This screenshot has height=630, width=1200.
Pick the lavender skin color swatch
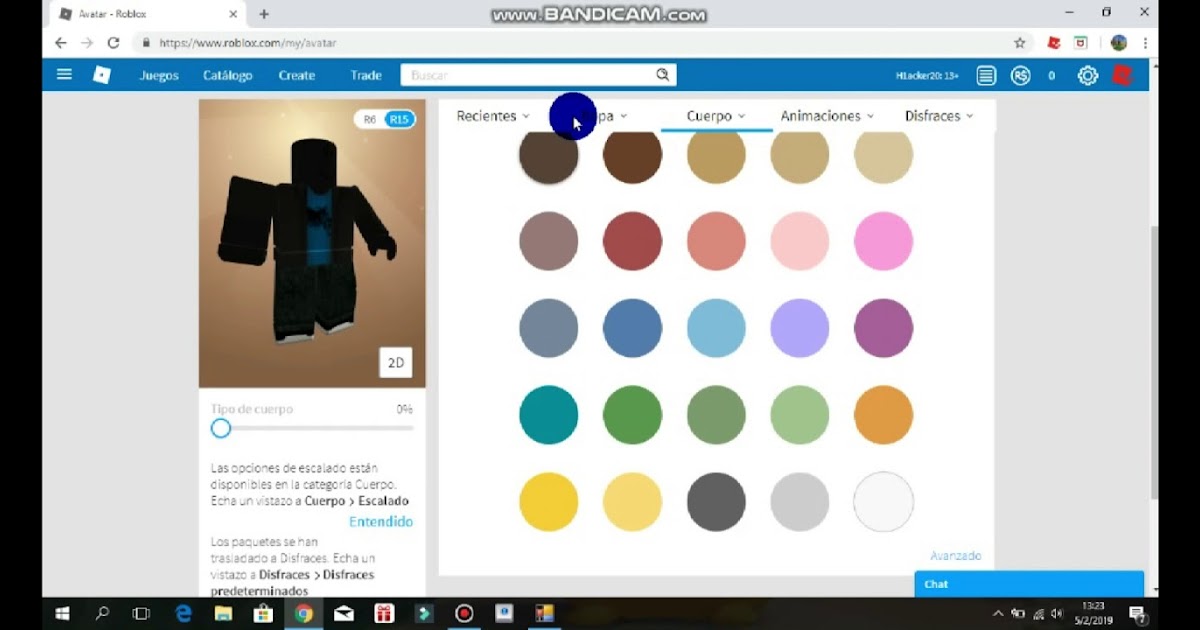[799, 328]
